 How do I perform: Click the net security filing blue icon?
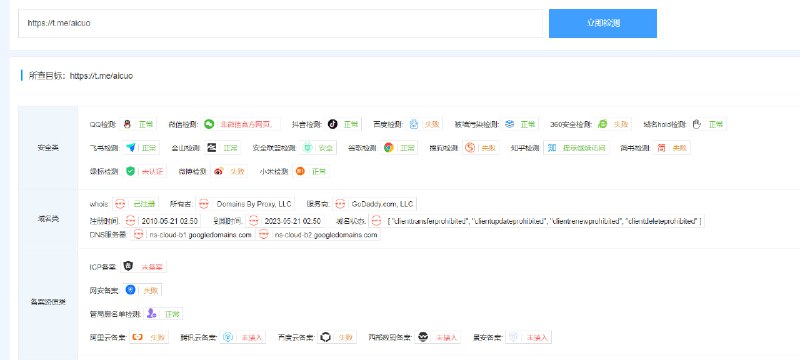[x=131, y=290]
